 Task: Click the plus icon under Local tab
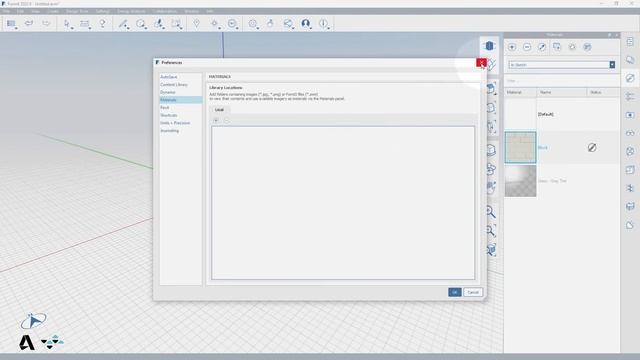click(x=216, y=120)
